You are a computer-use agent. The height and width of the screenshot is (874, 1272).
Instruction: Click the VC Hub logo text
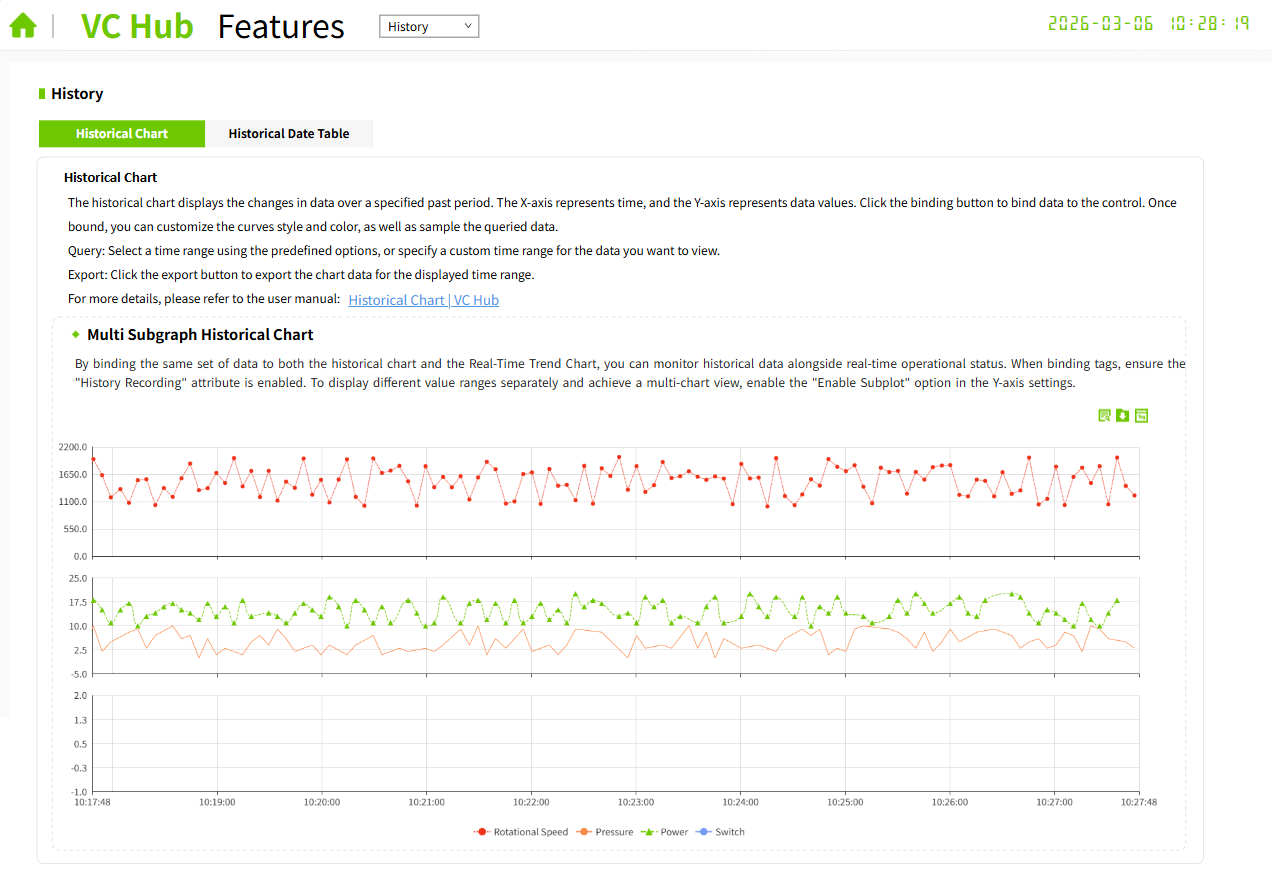click(137, 27)
